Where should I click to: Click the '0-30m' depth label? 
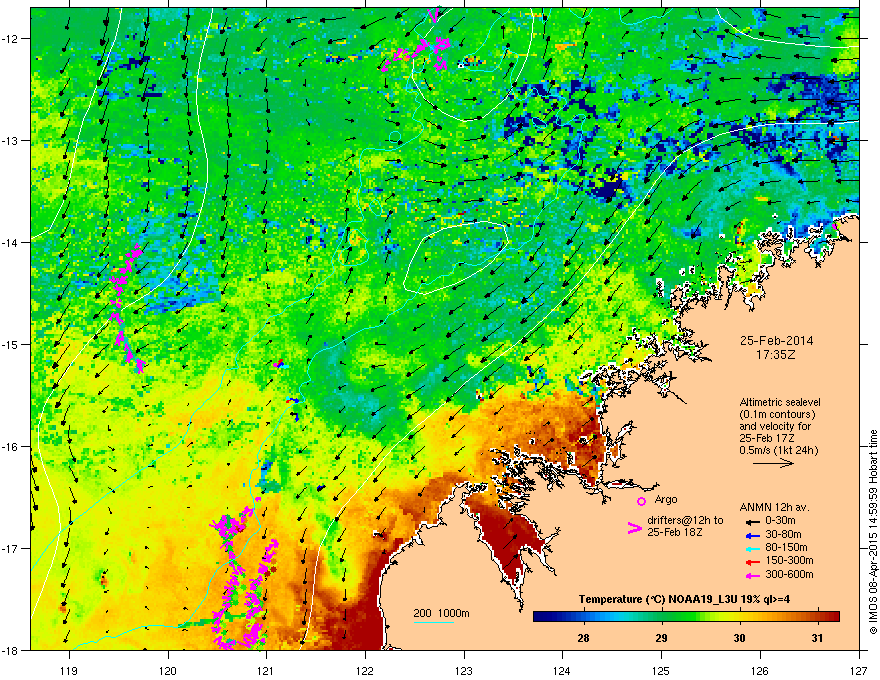(x=780, y=521)
